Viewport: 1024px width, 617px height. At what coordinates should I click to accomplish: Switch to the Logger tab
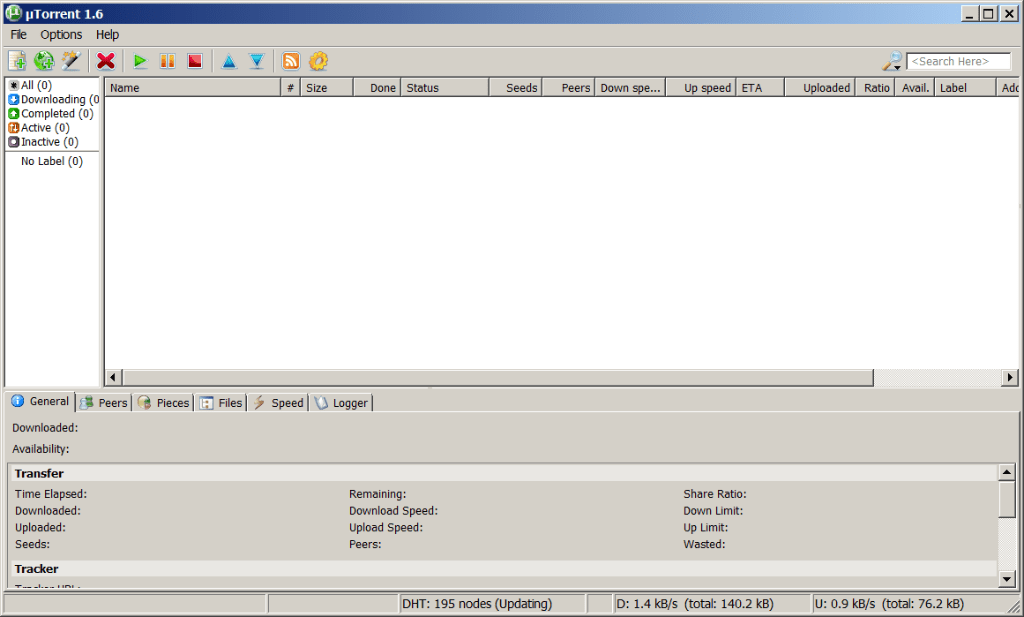[341, 402]
